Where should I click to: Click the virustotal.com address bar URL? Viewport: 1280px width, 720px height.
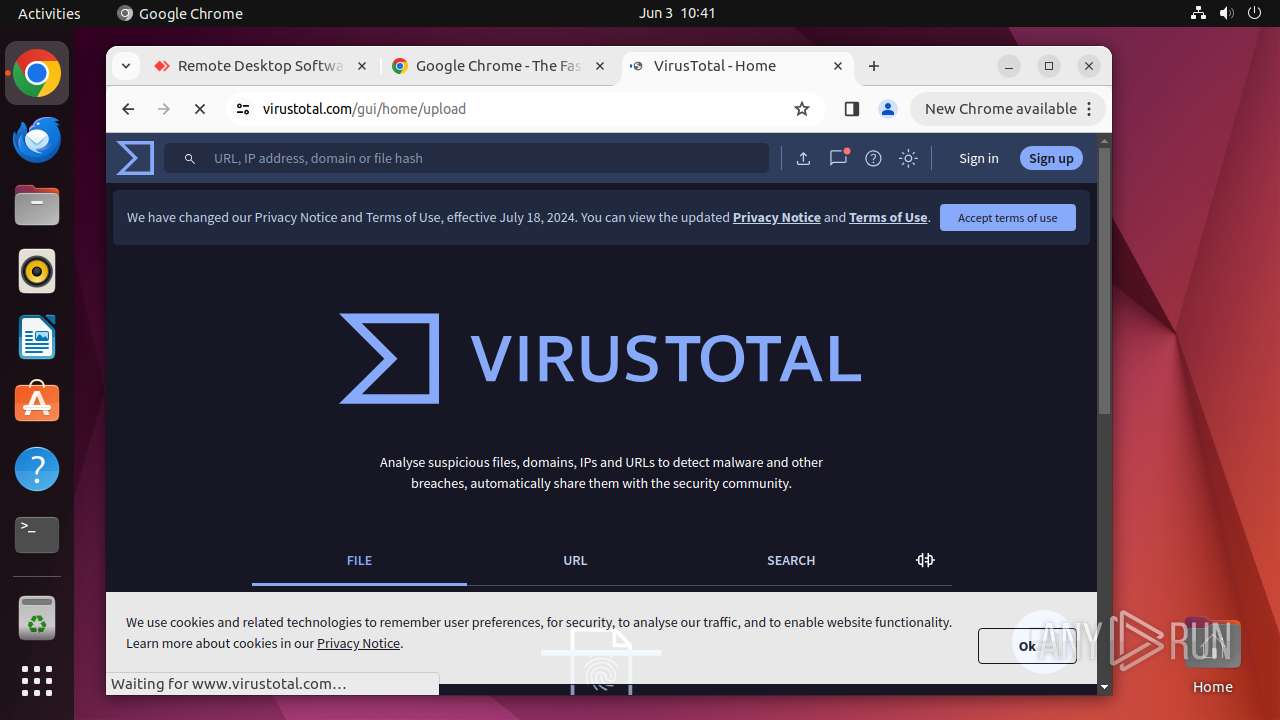pos(364,109)
